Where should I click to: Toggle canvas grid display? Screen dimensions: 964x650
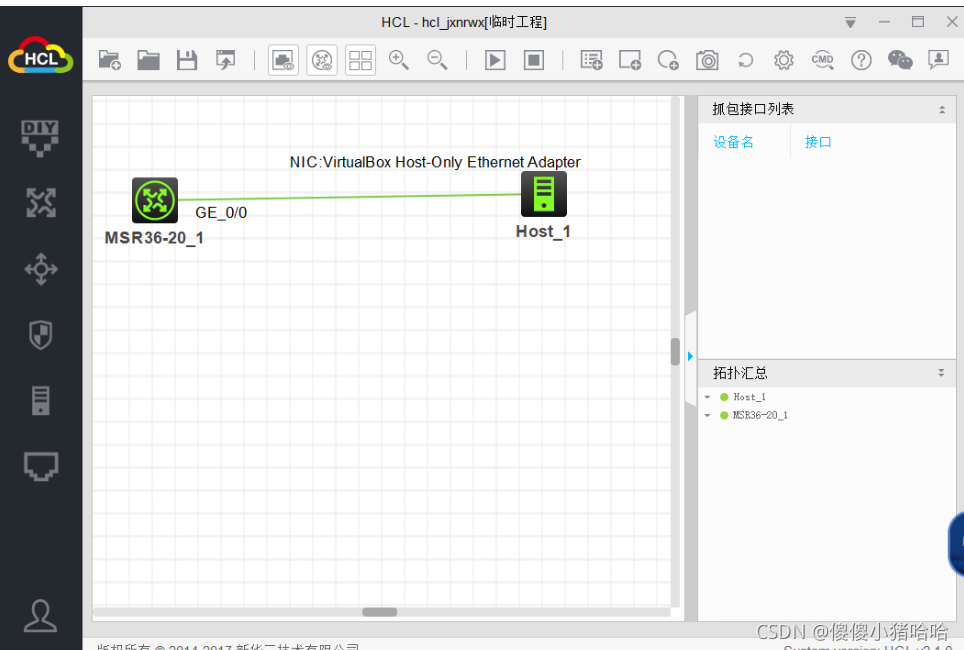pos(360,60)
